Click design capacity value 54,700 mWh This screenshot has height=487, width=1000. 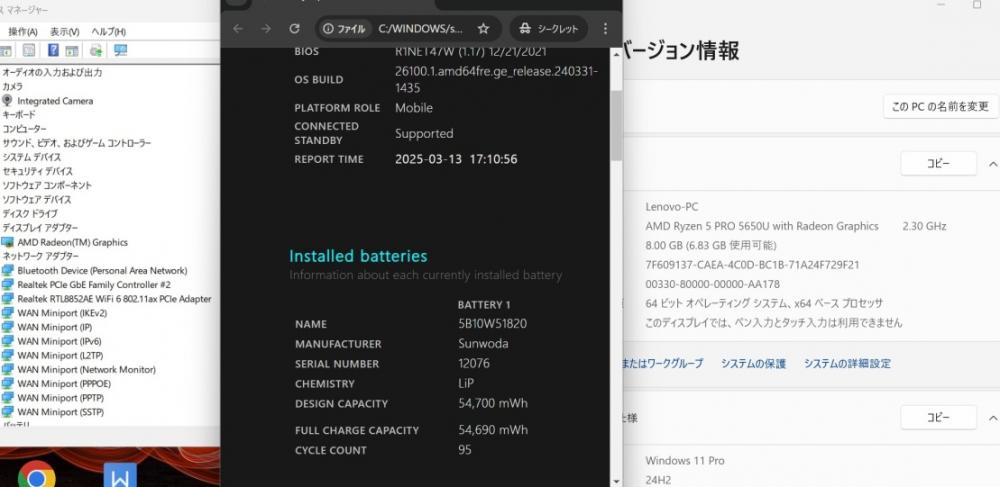(493, 403)
